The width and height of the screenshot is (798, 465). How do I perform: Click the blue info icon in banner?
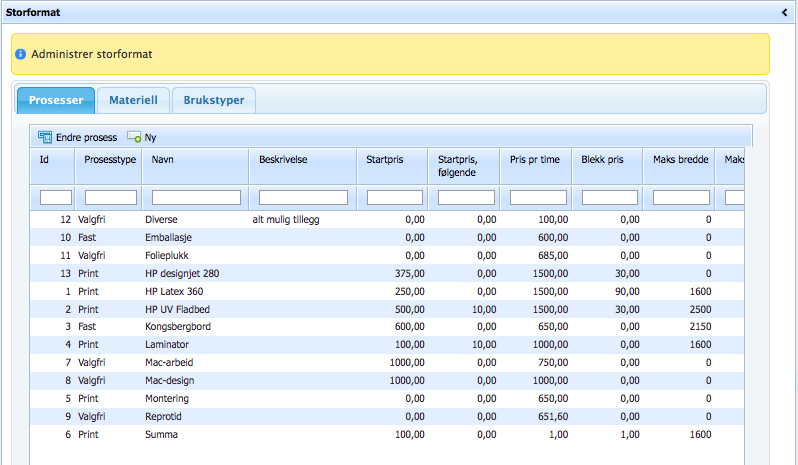pyautogui.click(x=21, y=54)
